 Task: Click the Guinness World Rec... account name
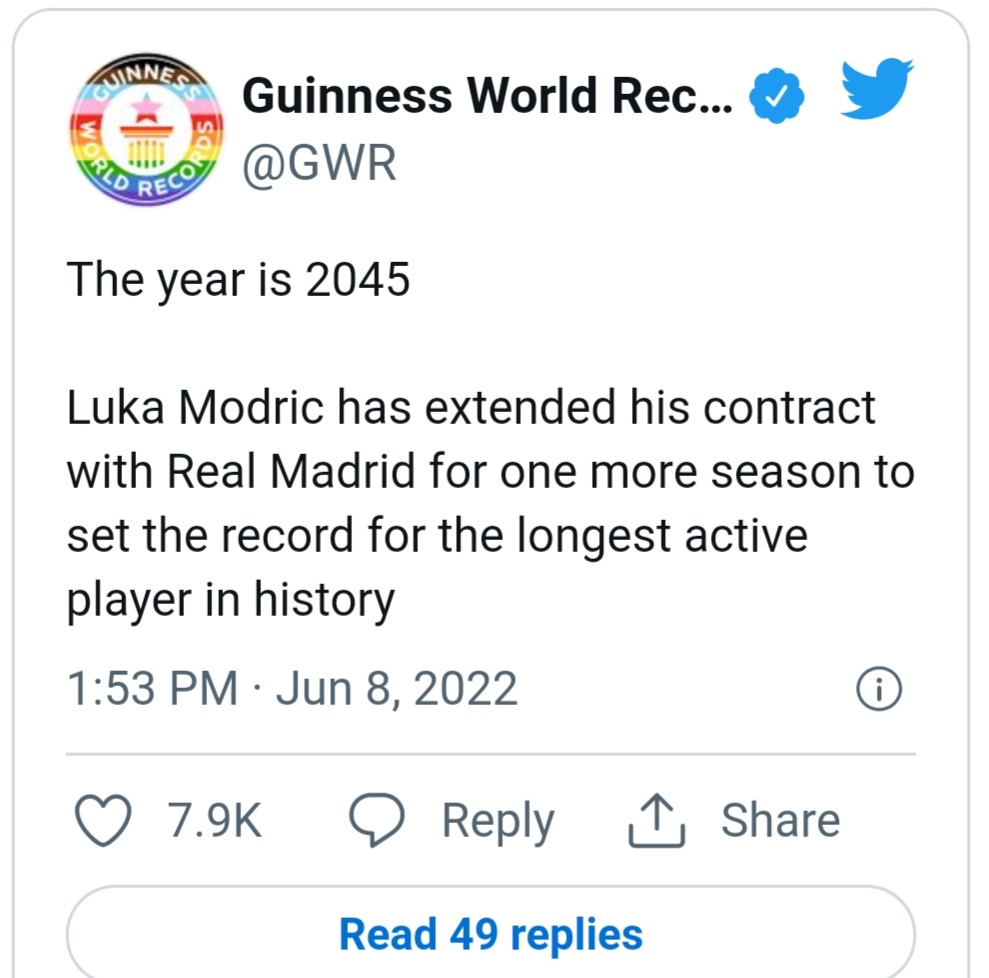point(488,96)
